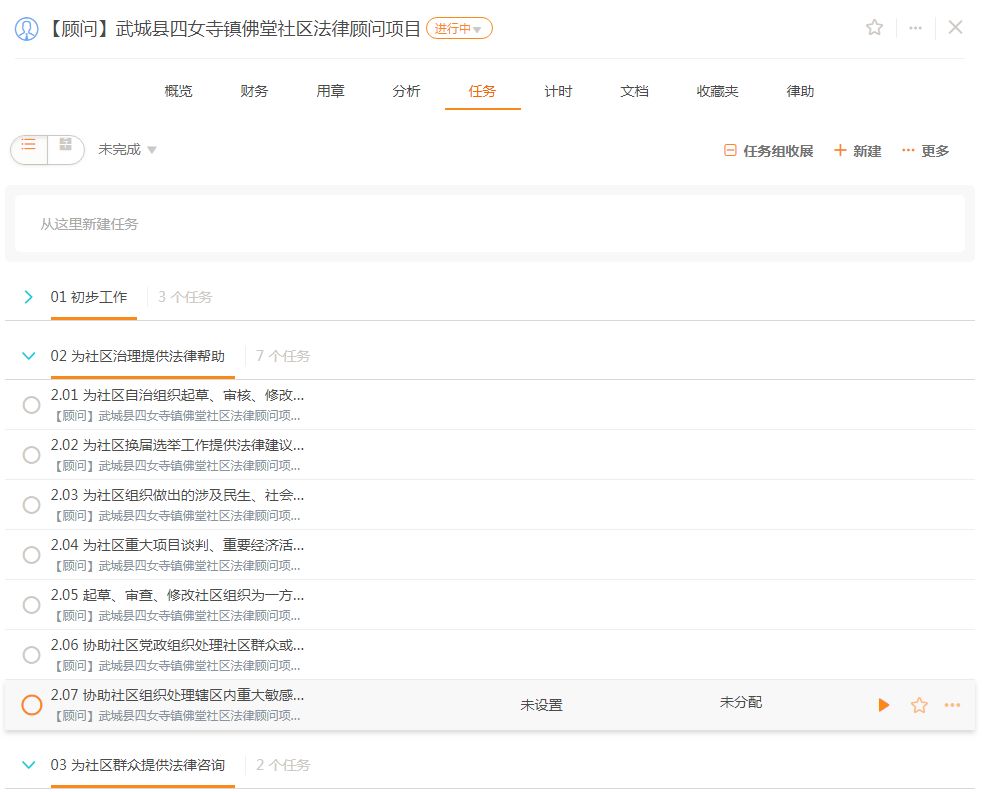Mark task 2.05 as complete
Image resolution: width=983 pixels, height=792 pixels.
(x=31, y=605)
